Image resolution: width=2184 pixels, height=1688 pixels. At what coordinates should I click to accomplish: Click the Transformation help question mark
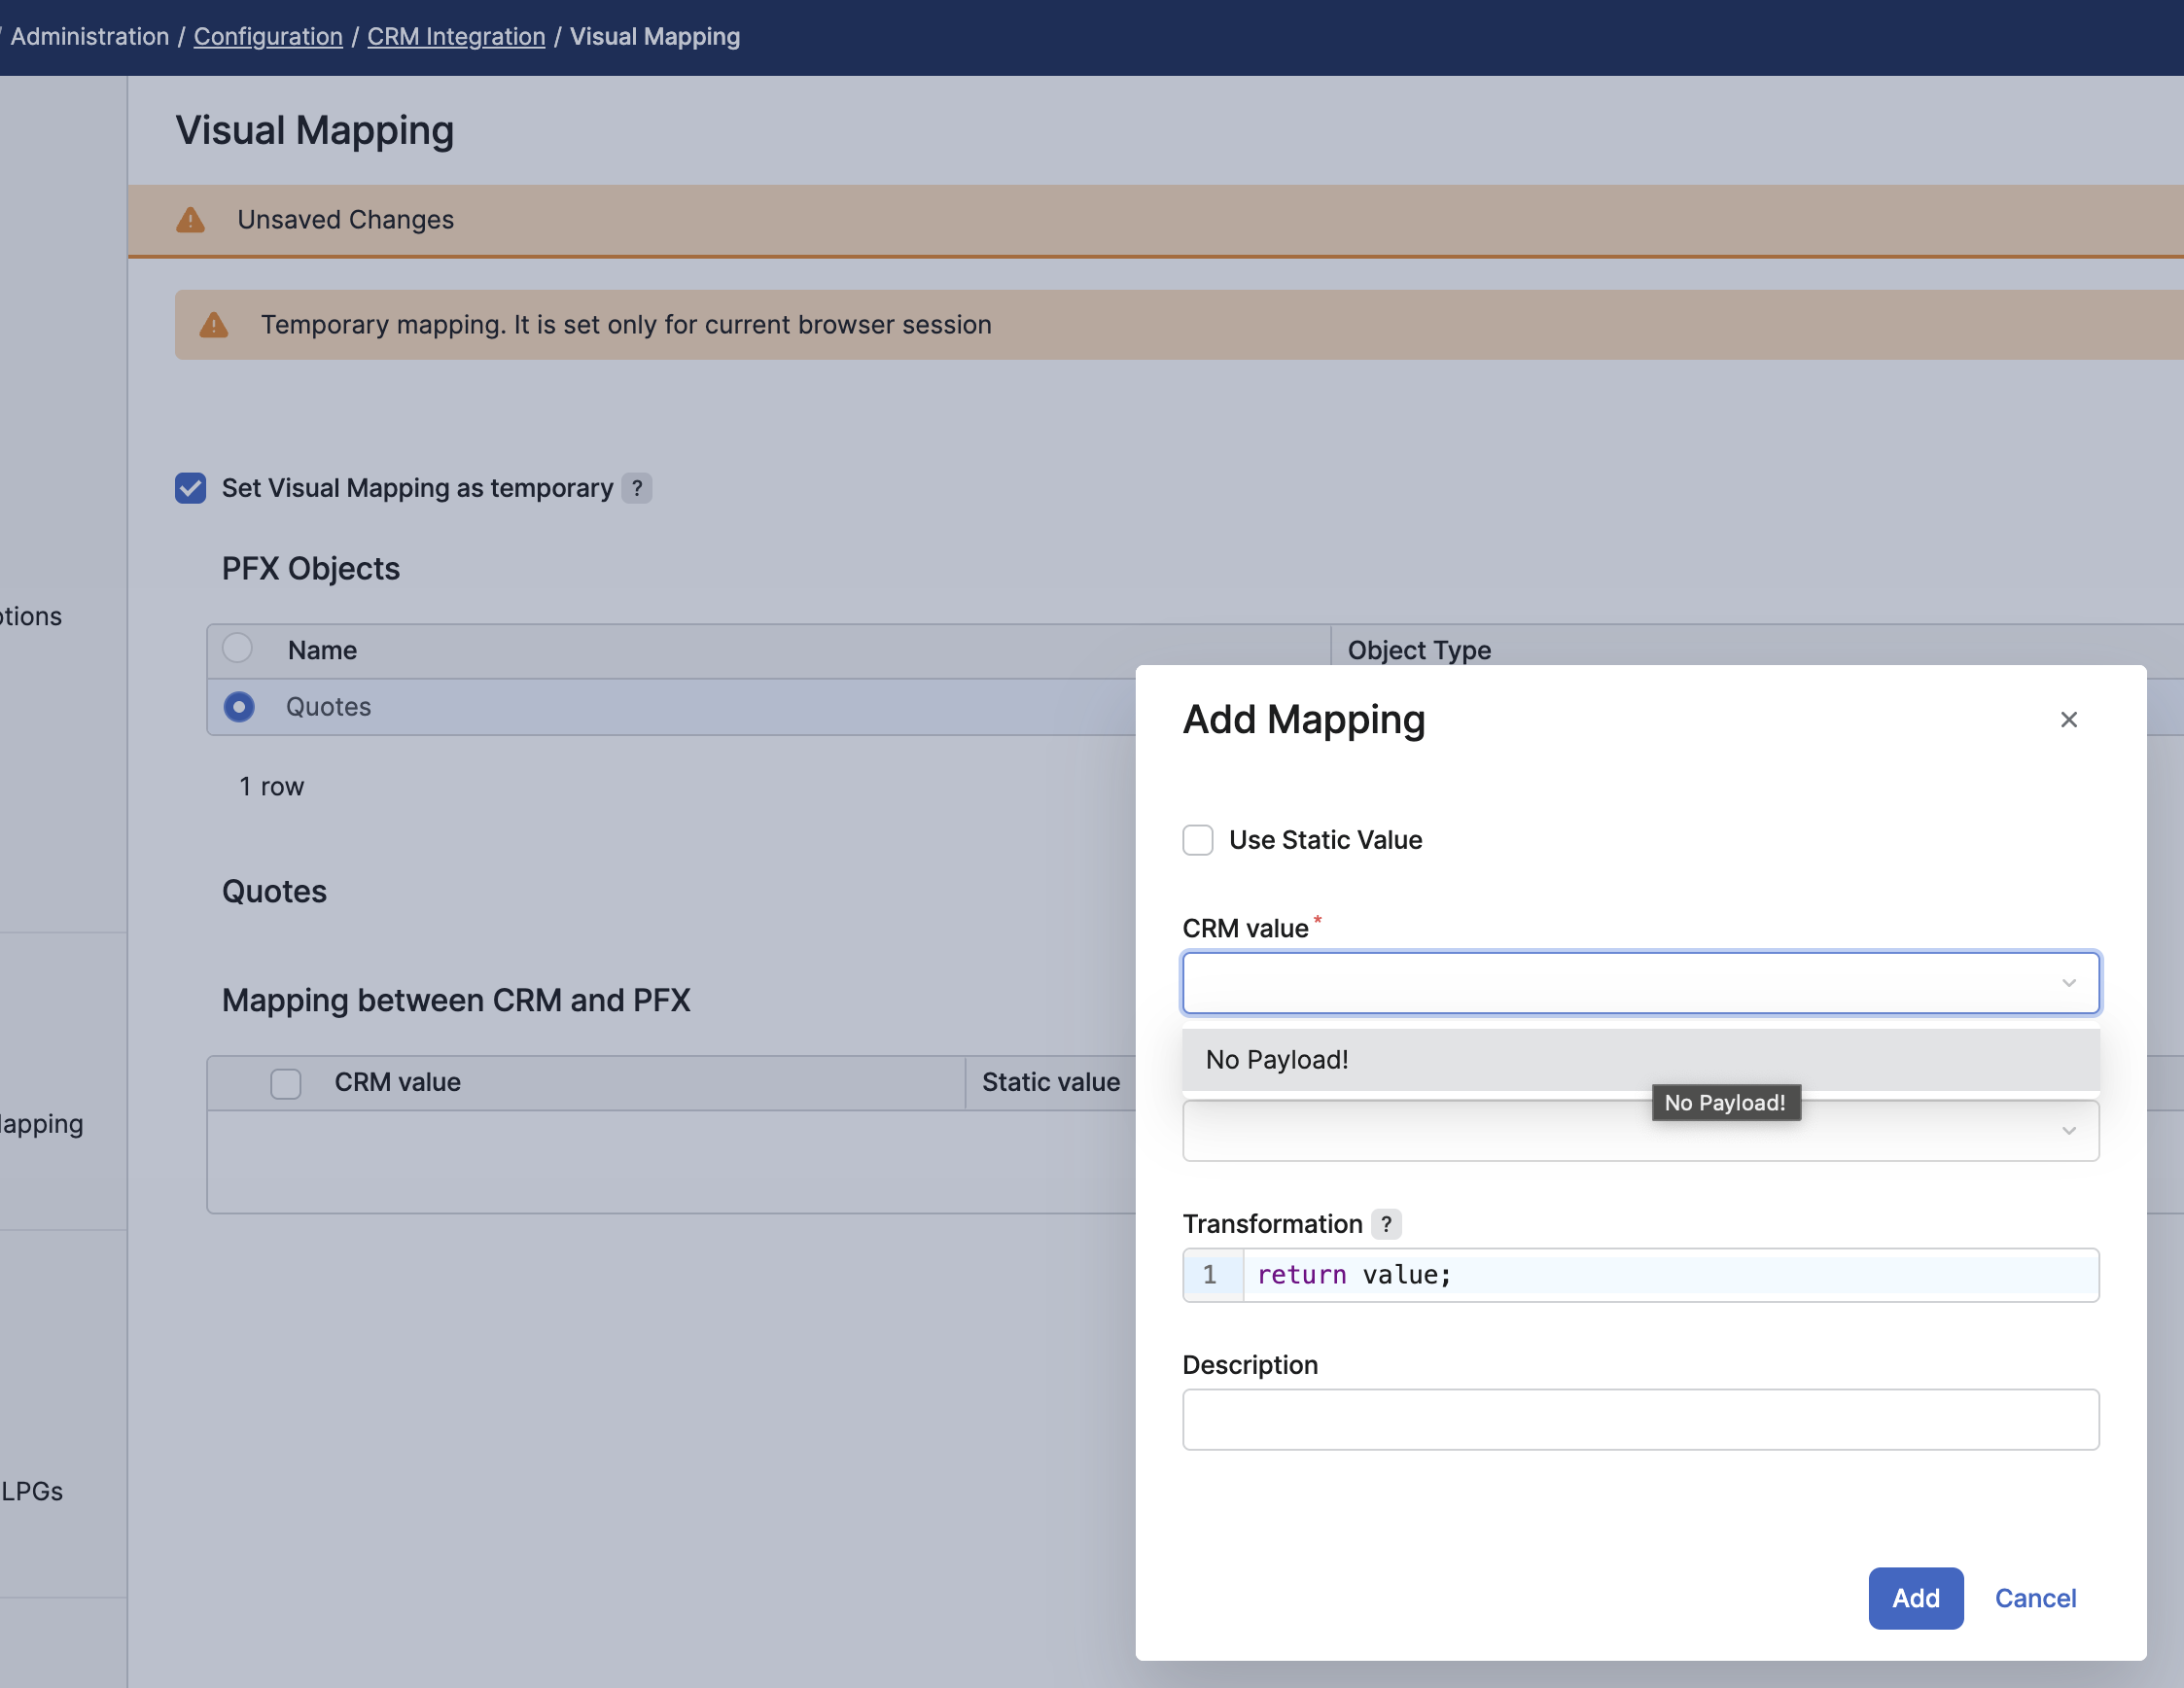1385,1224
